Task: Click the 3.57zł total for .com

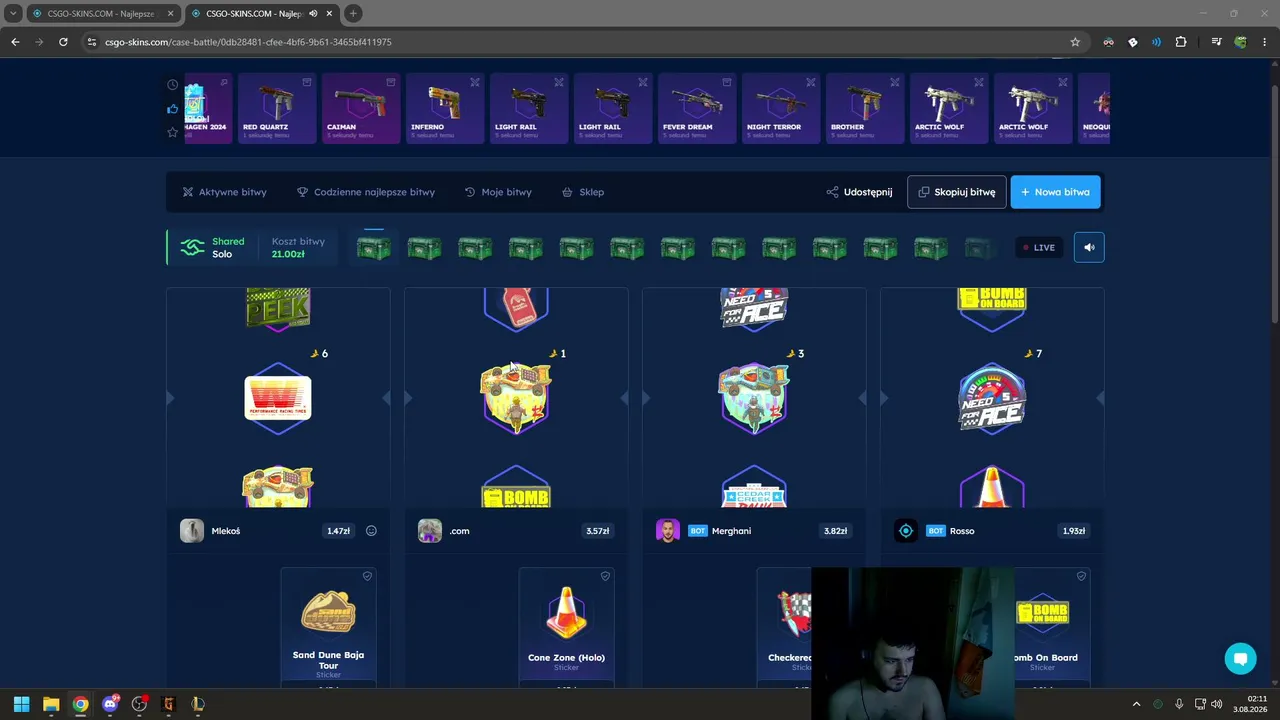Action: [x=597, y=531]
